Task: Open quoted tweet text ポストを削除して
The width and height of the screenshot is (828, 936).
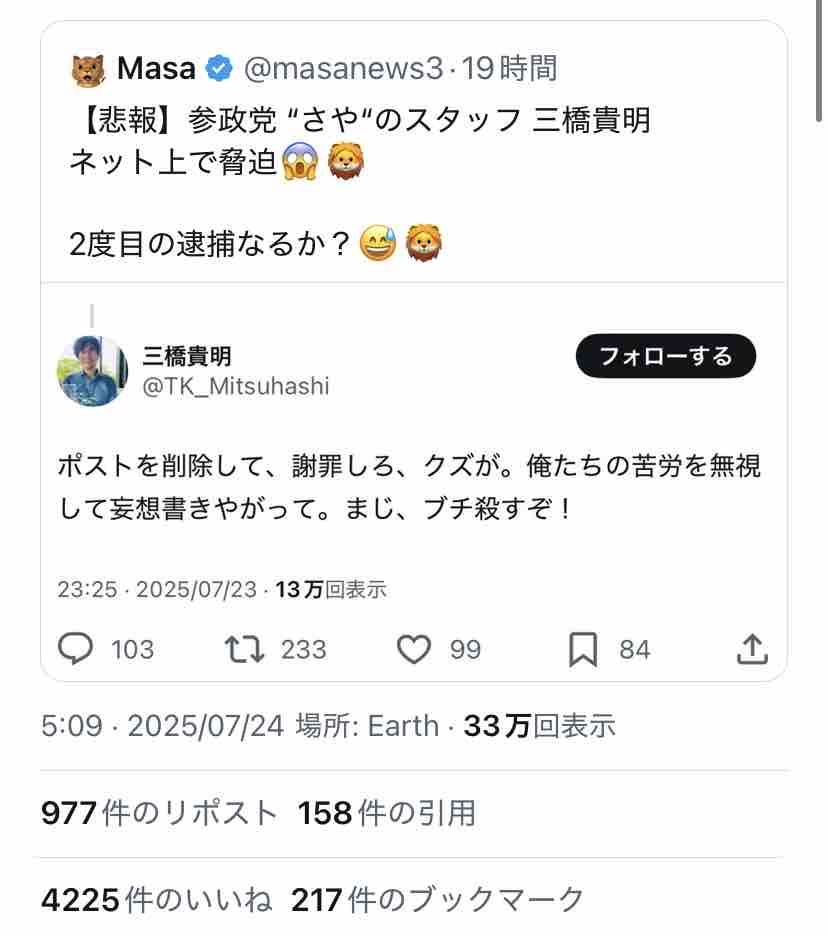Action: [x=410, y=487]
